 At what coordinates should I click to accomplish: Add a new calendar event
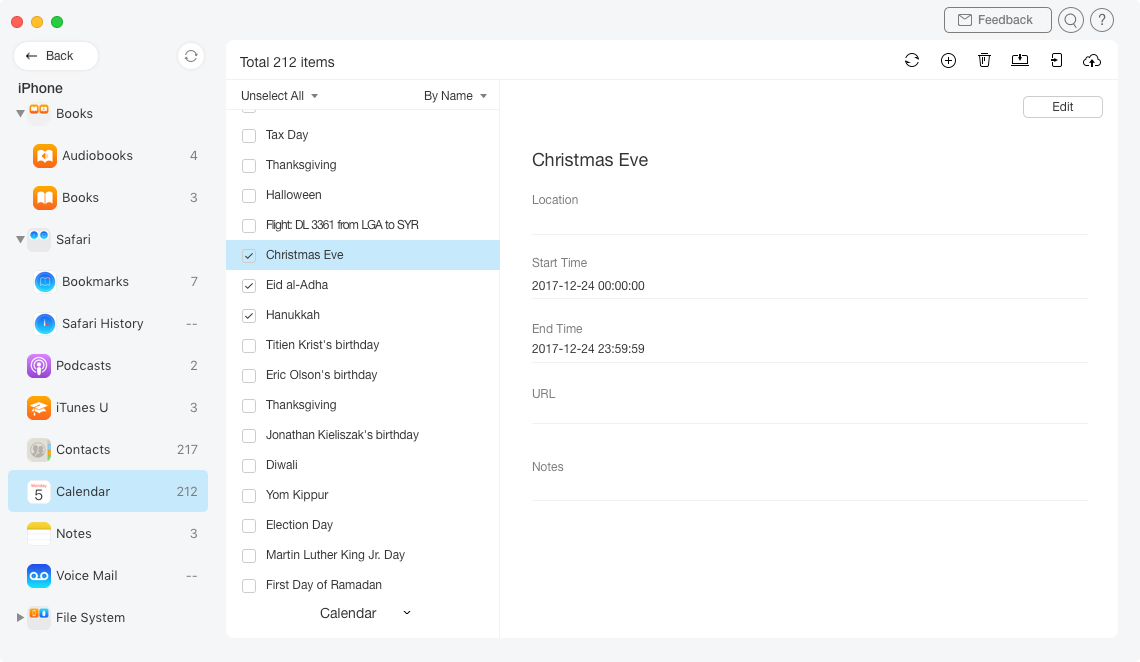948,60
